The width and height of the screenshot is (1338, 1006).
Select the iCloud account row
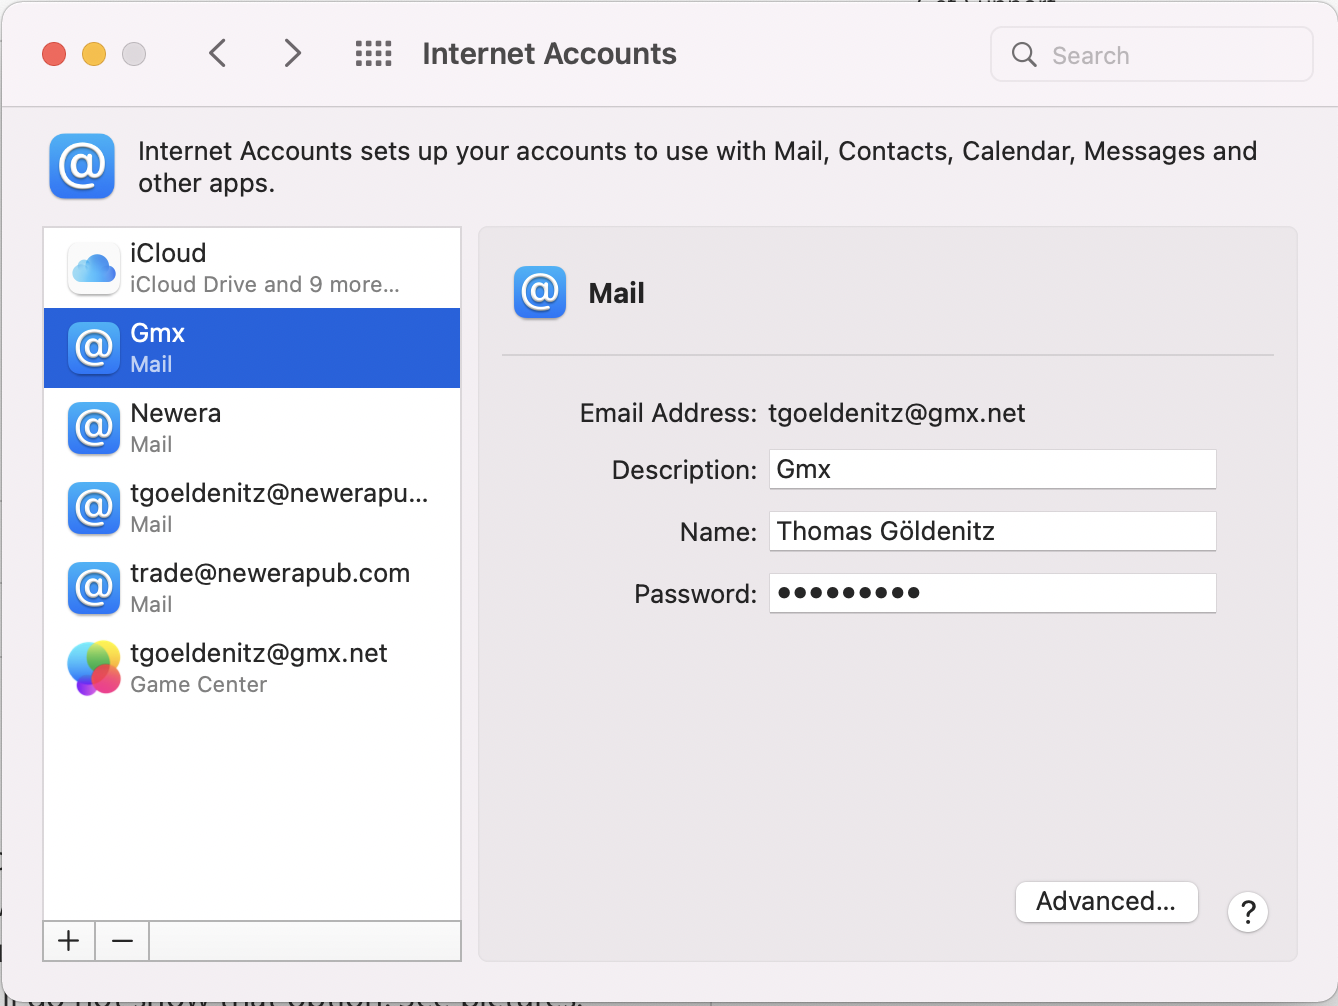(252, 268)
